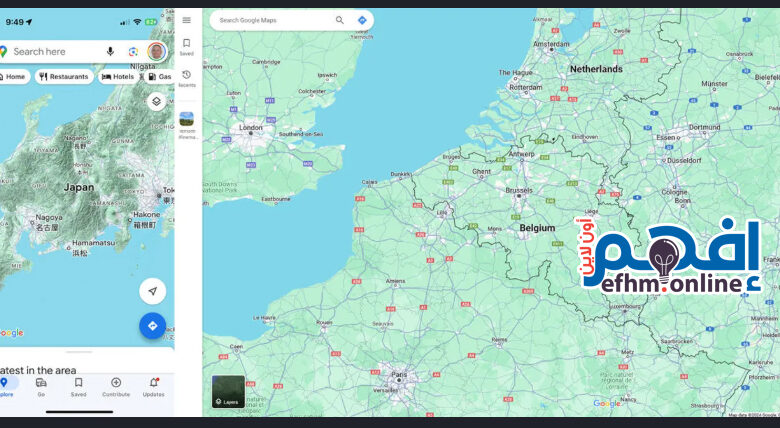
Task: Open the hamburger menu in desktop Maps
Action: point(187,20)
